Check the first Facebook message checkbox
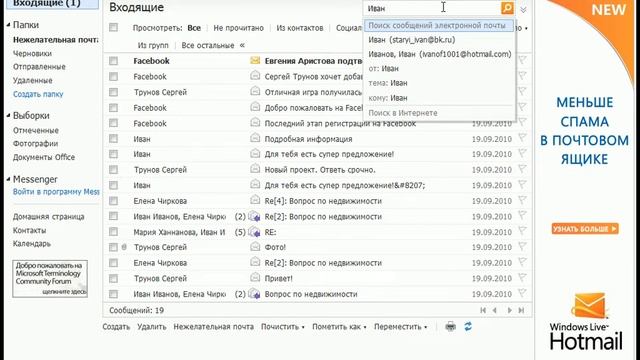The width and height of the screenshot is (640, 360). [113, 61]
